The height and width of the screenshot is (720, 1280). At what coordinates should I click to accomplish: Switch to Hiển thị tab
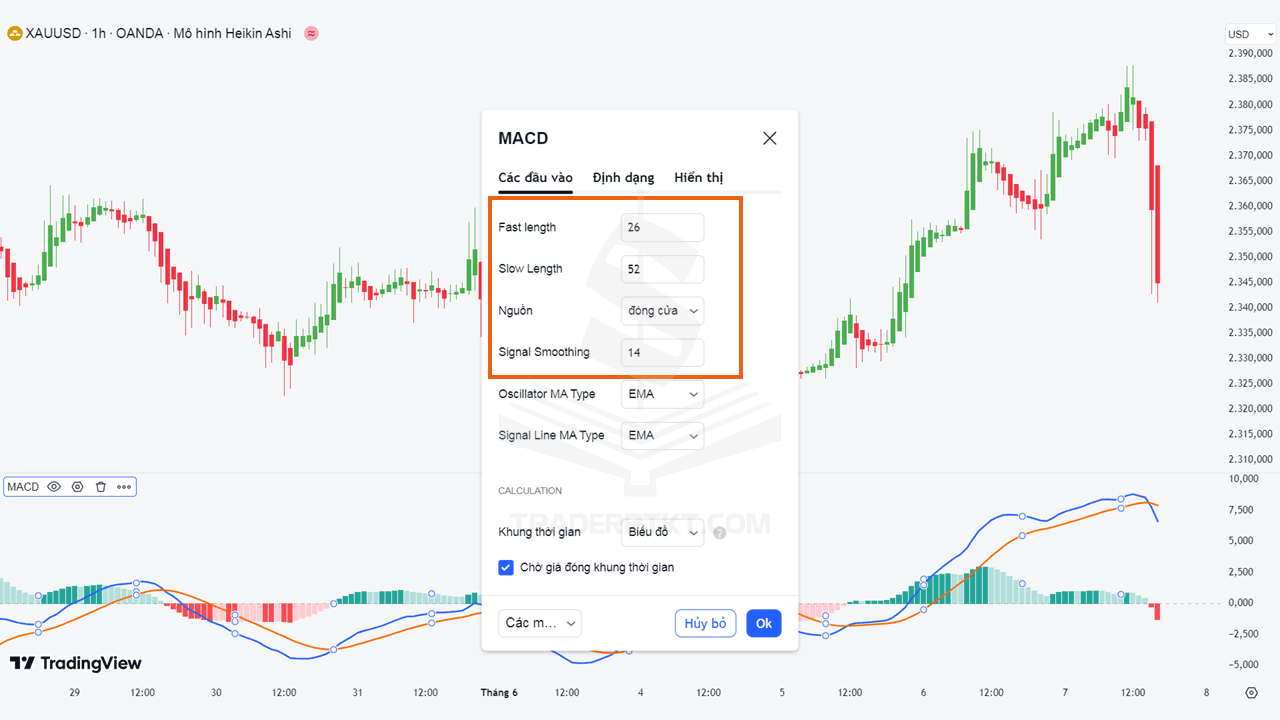698,177
